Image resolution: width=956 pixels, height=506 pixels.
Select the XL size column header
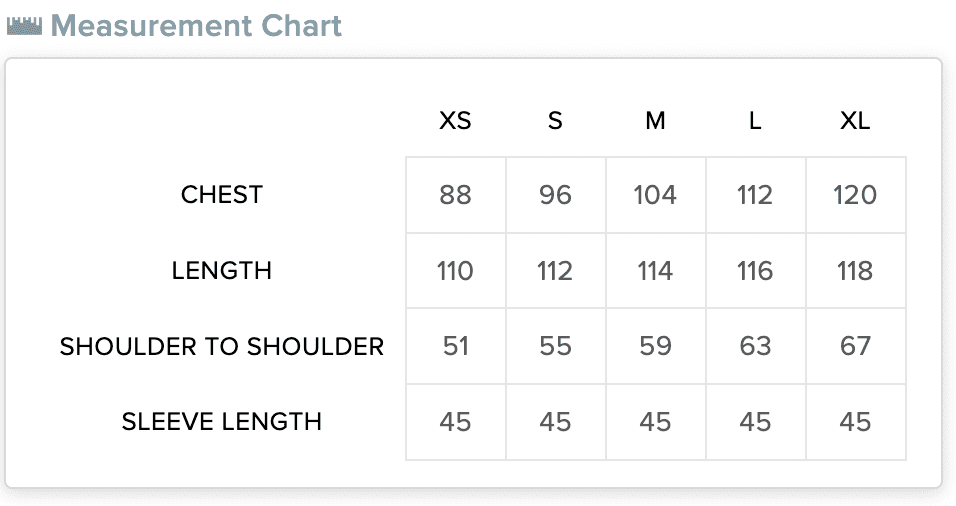click(855, 121)
